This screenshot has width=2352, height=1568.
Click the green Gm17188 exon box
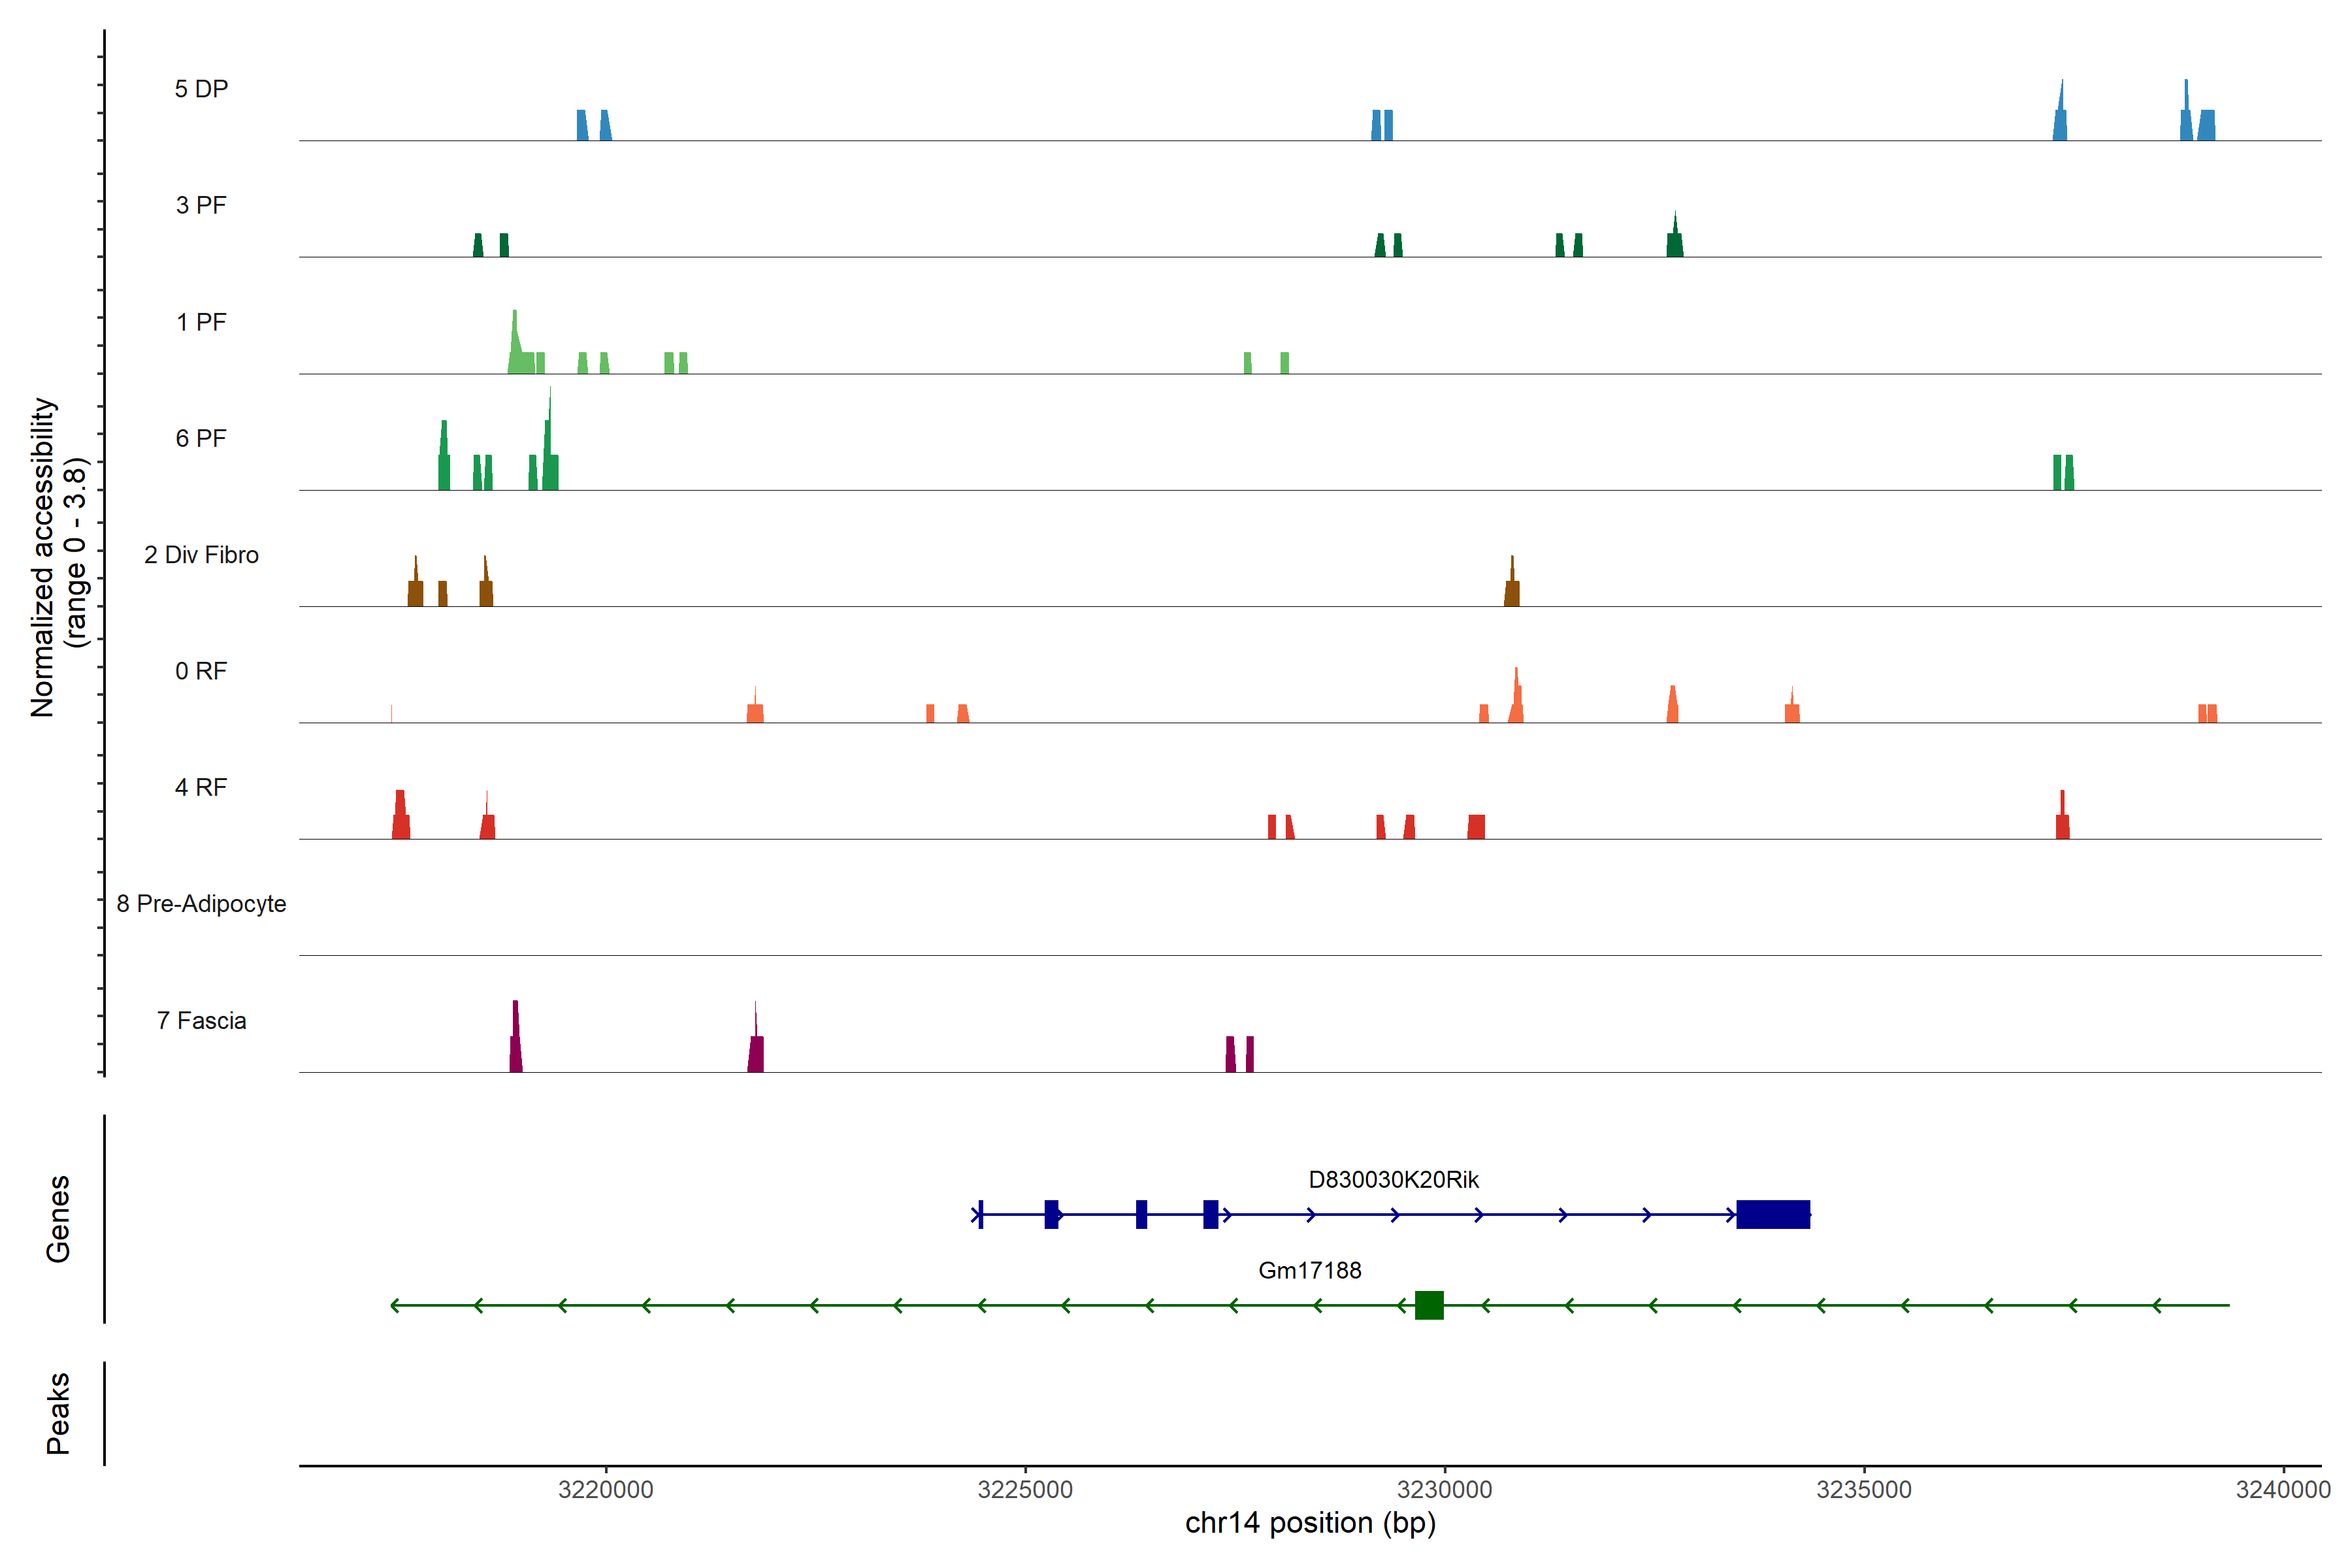pos(1429,1305)
